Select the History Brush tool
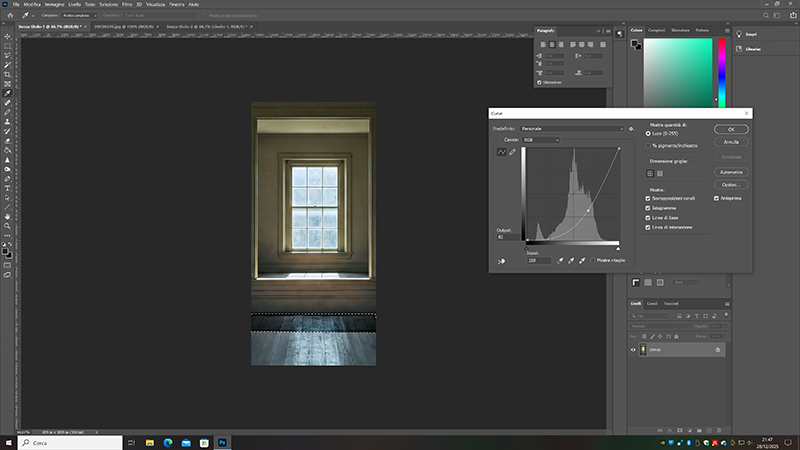800x450 pixels. (7, 131)
